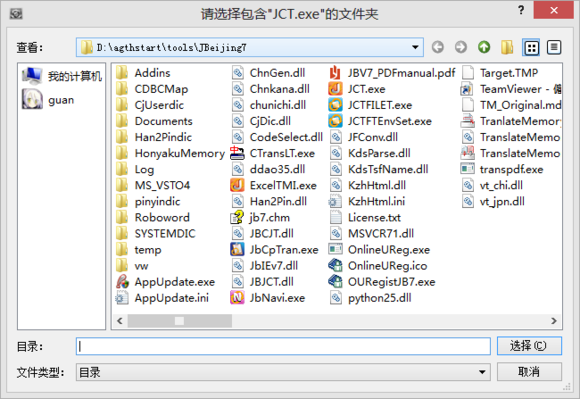Click the scrollbar left arrow
Screen dimensions: 580x399
[x=119, y=321]
